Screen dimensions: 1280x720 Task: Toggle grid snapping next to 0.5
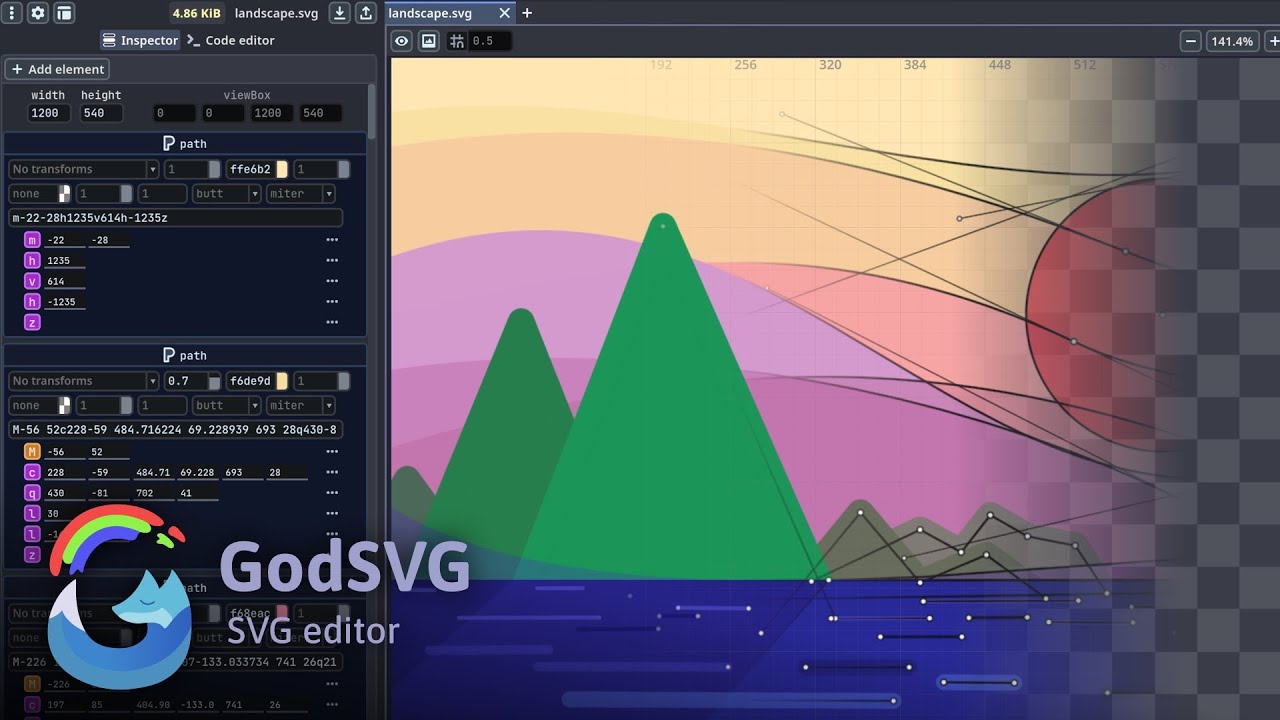pyautogui.click(x=457, y=41)
